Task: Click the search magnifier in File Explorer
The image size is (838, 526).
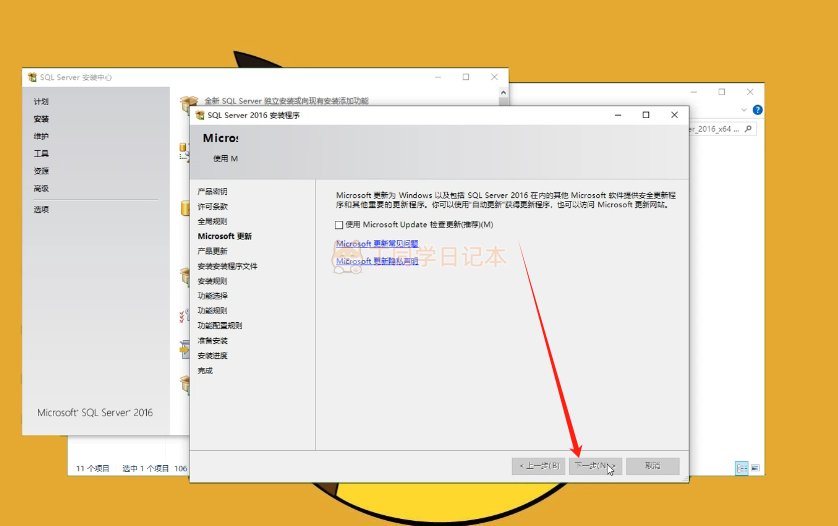Action: (748, 129)
